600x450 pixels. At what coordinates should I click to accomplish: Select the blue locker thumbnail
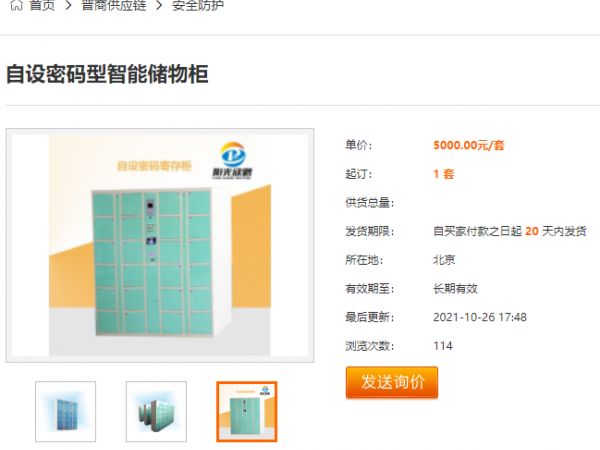click(65, 412)
